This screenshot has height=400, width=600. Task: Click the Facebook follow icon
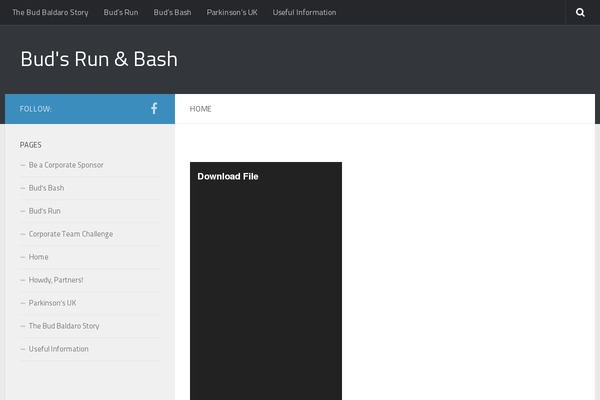(x=154, y=108)
